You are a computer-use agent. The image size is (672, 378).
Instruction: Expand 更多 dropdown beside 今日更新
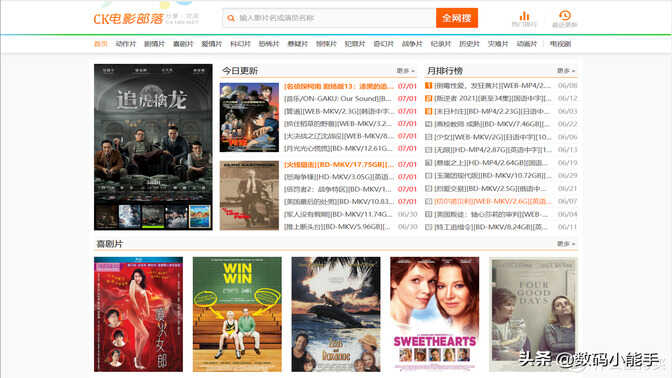click(x=405, y=71)
